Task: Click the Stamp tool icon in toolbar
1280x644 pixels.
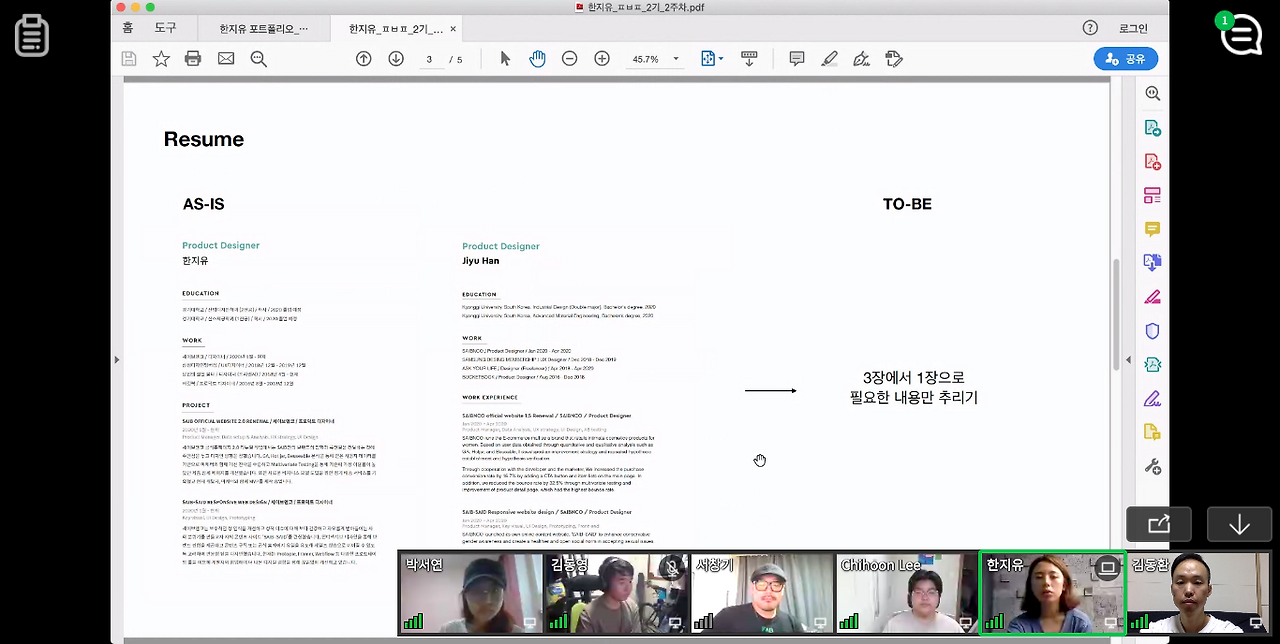Action: pos(894,59)
